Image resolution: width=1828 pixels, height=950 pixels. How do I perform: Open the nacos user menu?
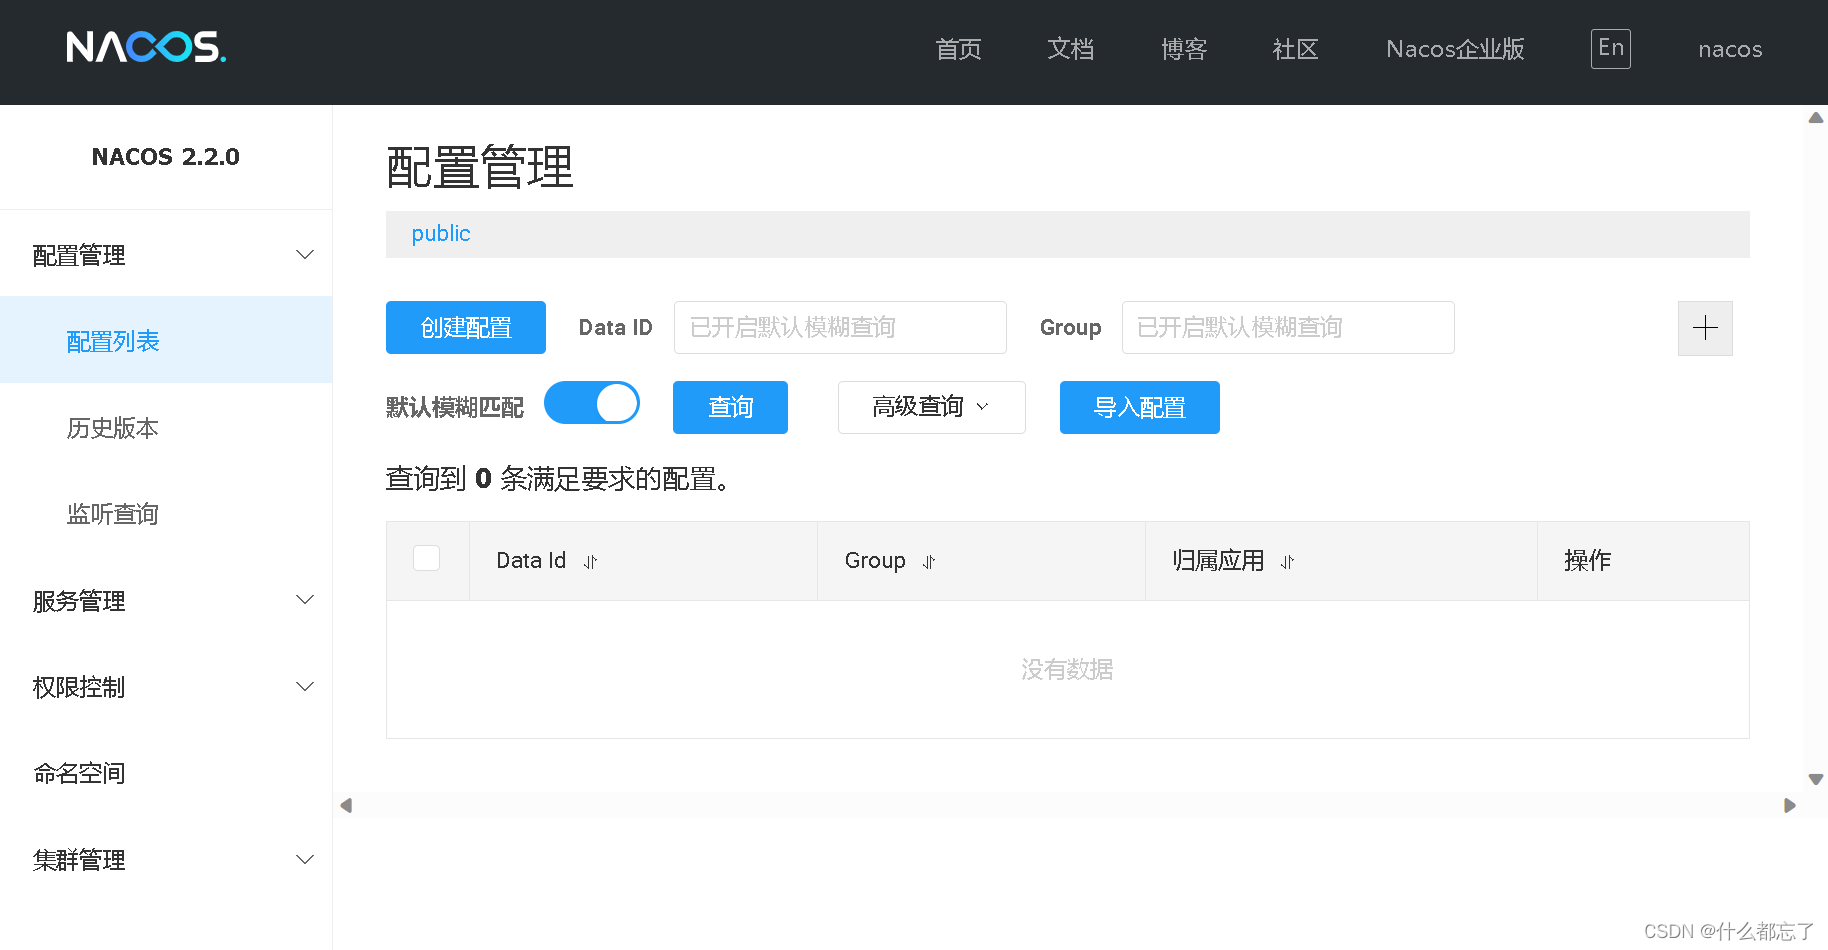1730,49
